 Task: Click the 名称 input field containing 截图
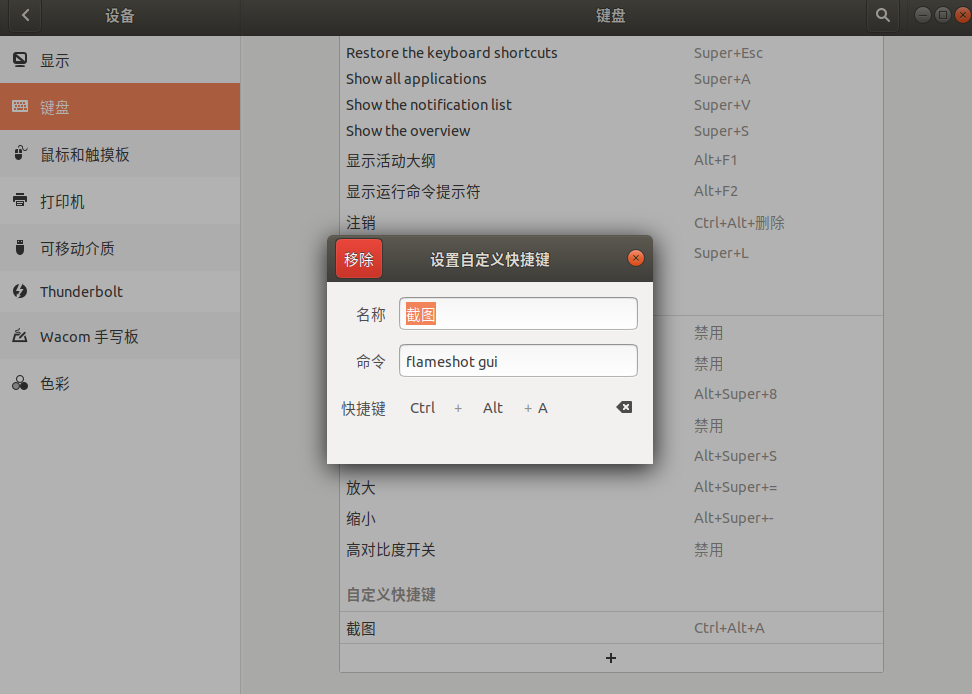518,314
